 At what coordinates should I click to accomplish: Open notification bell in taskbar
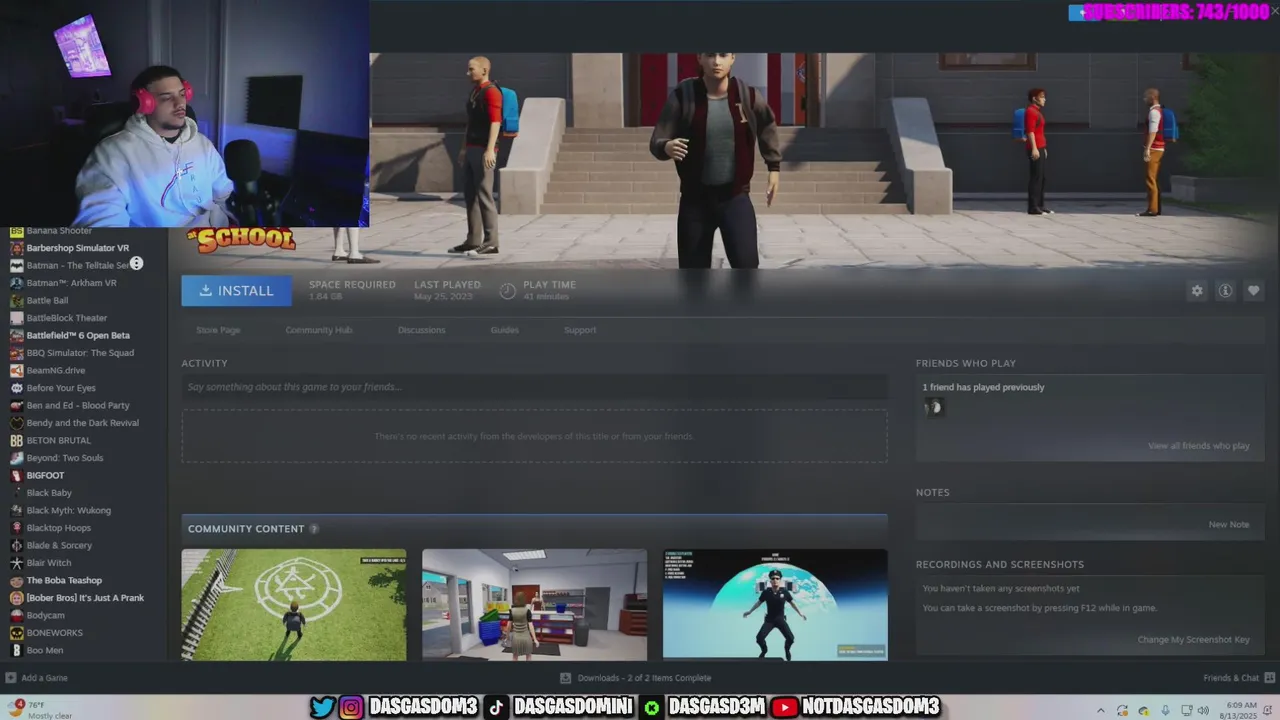click(x=1266, y=710)
